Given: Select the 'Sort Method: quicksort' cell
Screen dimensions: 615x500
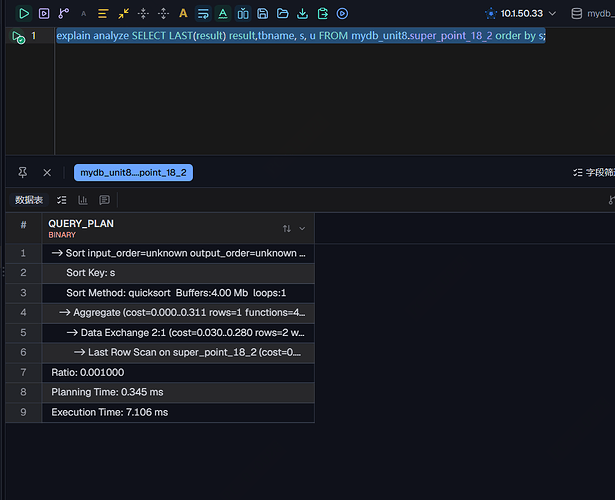Looking at the screenshot, I should 178,293.
